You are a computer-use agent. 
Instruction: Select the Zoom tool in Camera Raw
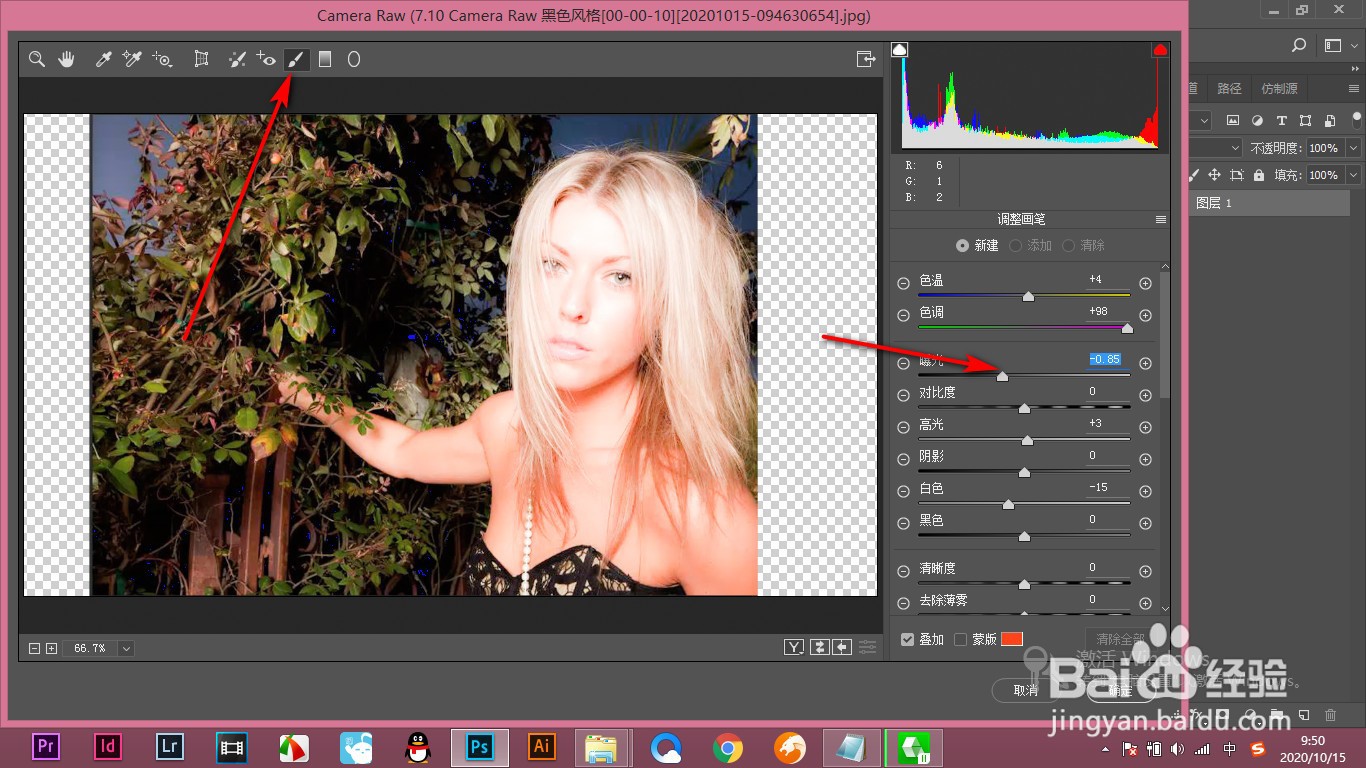(x=37, y=60)
